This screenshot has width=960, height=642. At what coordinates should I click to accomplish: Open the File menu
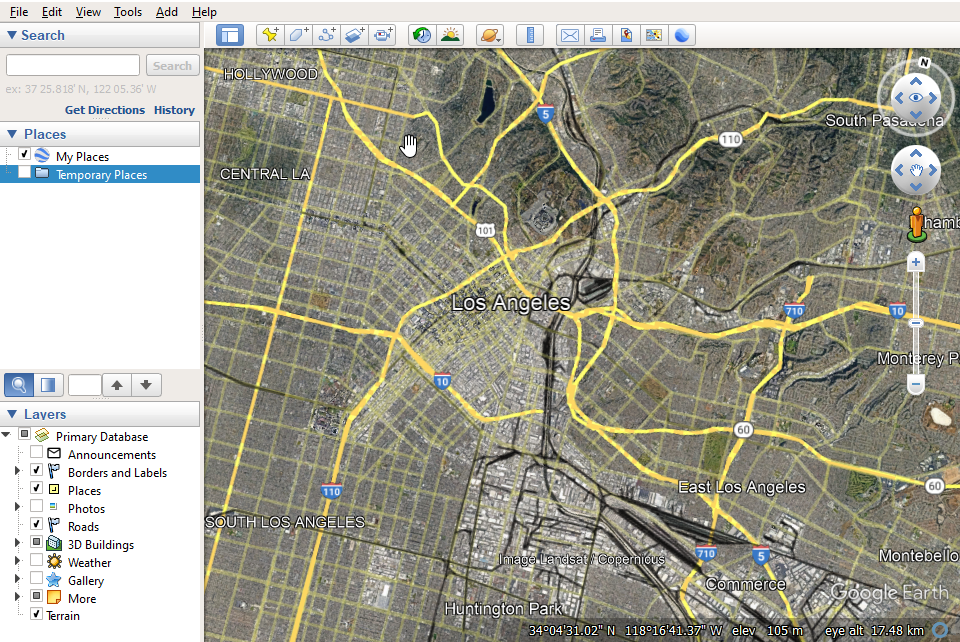coord(19,12)
